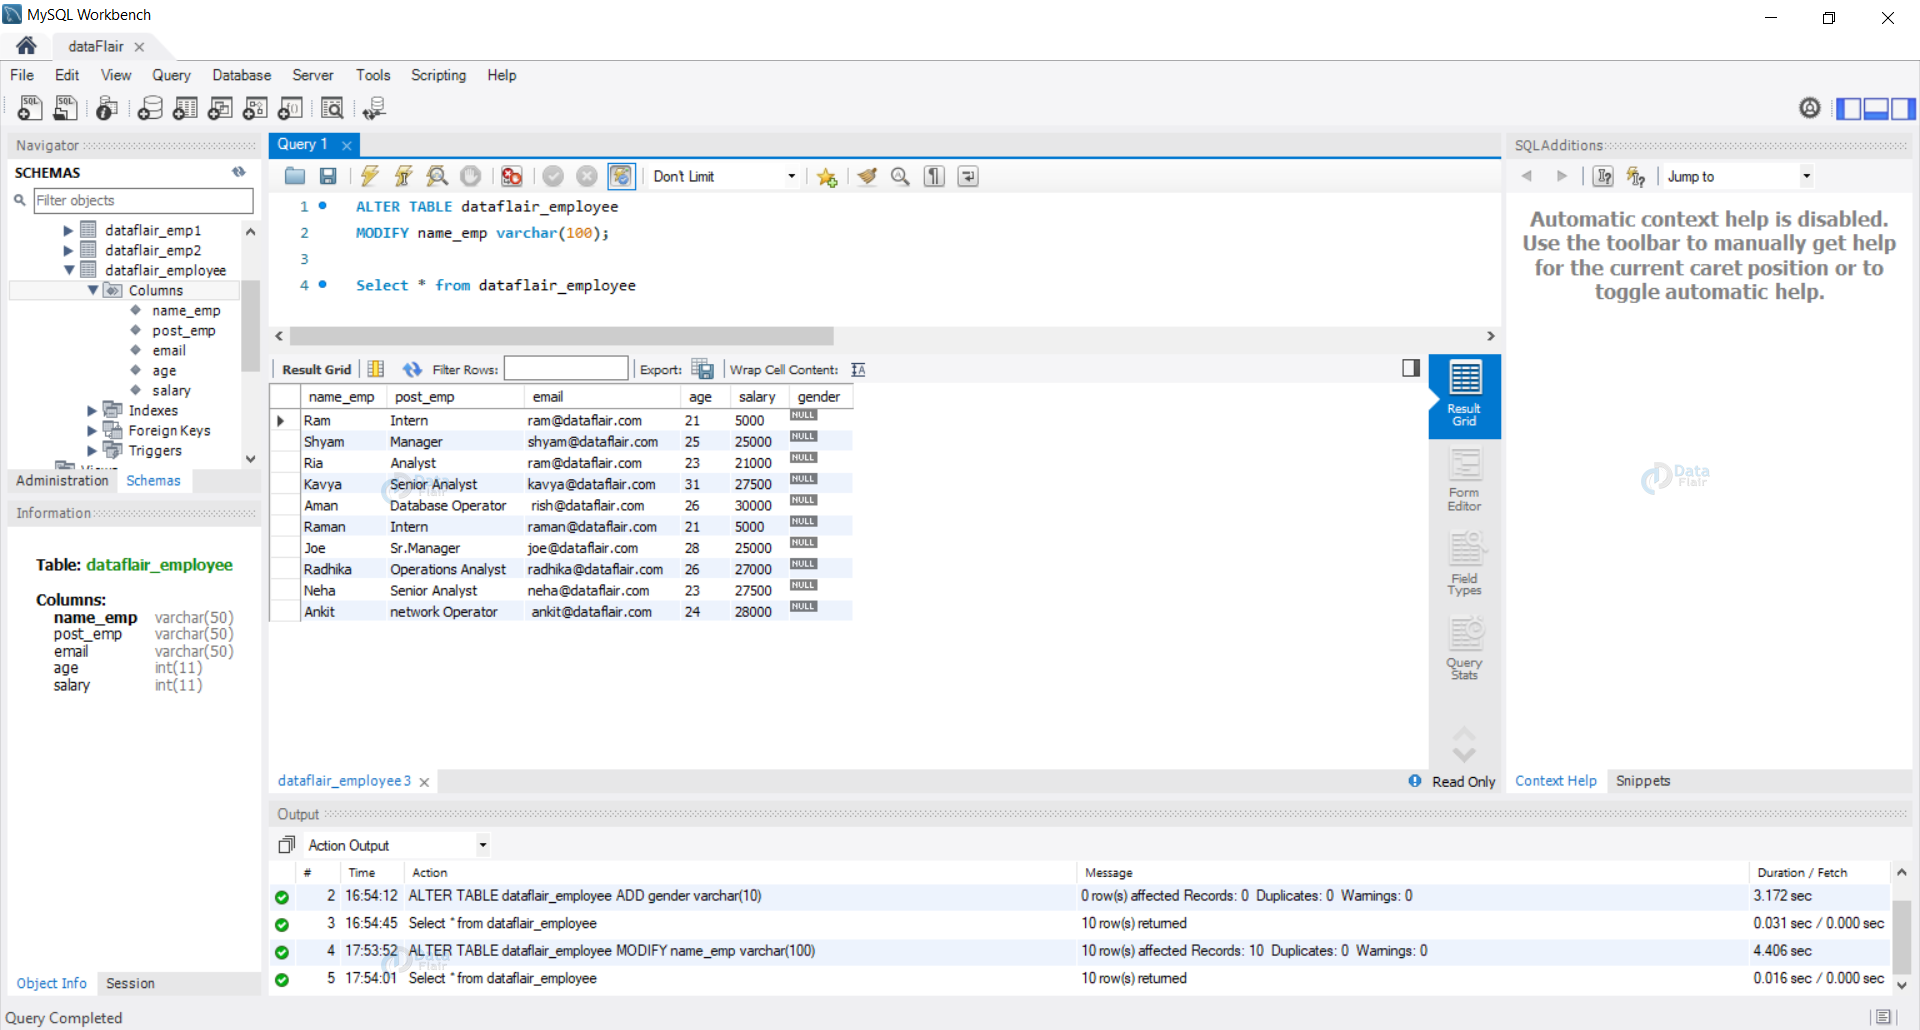
Task: Create a new schema in the connected server
Action: point(150,108)
